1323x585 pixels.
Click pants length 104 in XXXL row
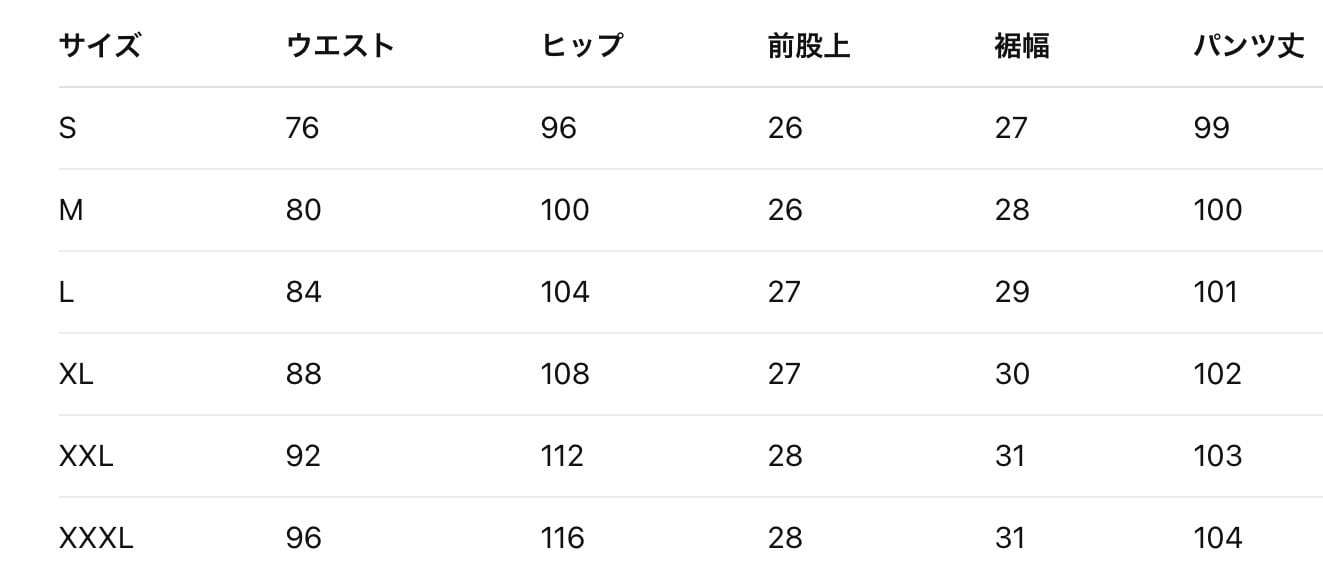(1217, 538)
